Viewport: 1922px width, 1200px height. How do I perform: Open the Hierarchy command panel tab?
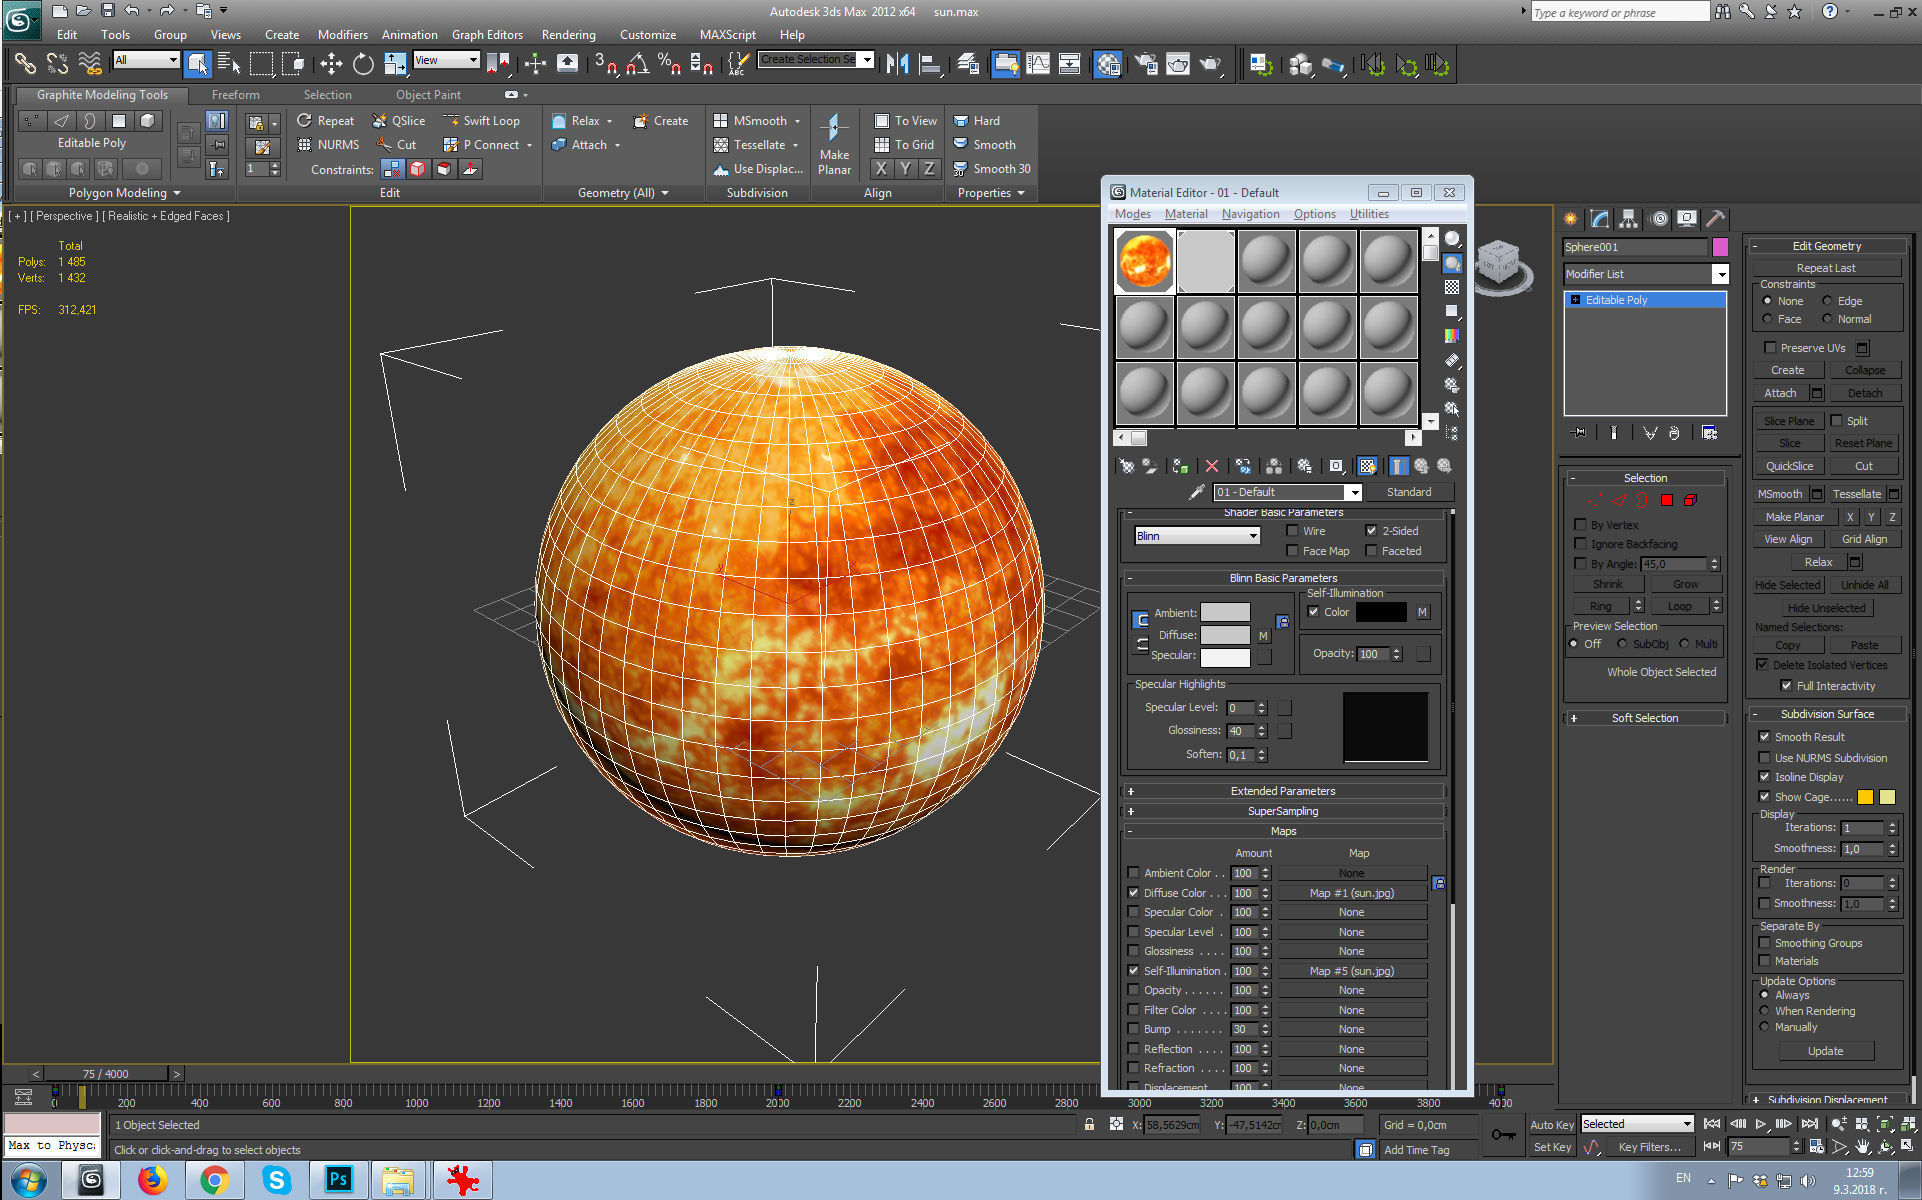(x=1629, y=219)
